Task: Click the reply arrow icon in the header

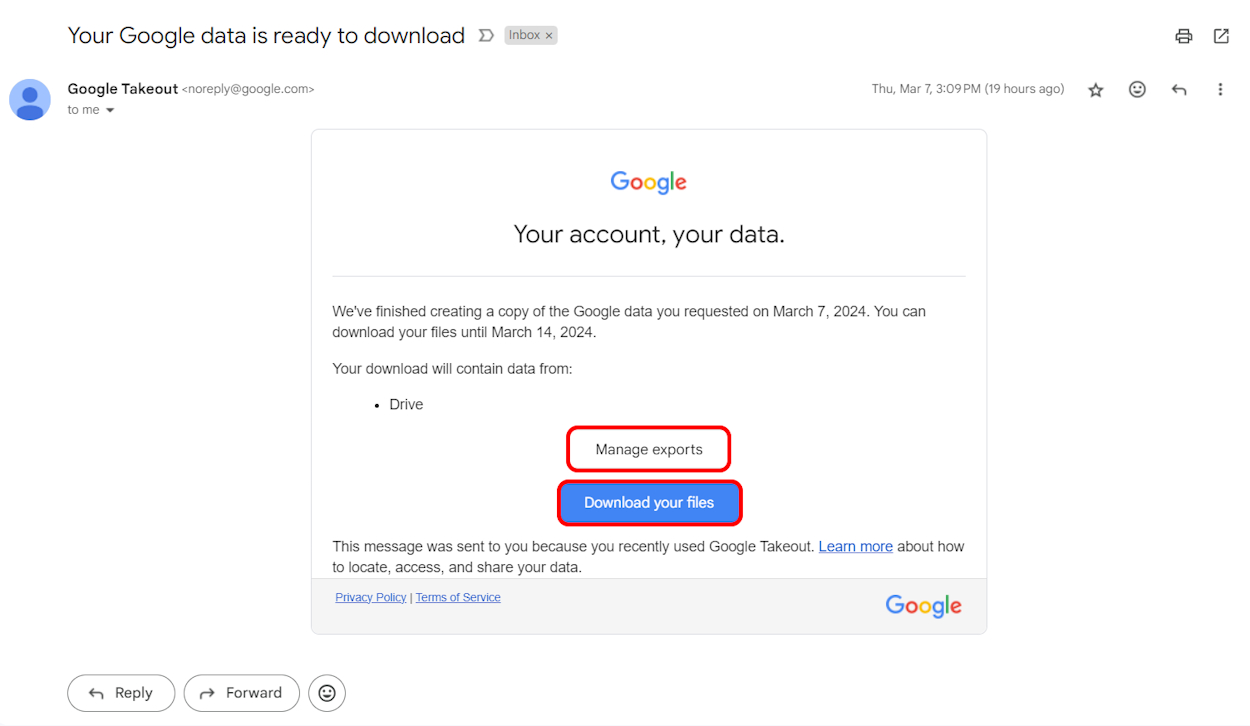Action: pyautogui.click(x=1179, y=89)
